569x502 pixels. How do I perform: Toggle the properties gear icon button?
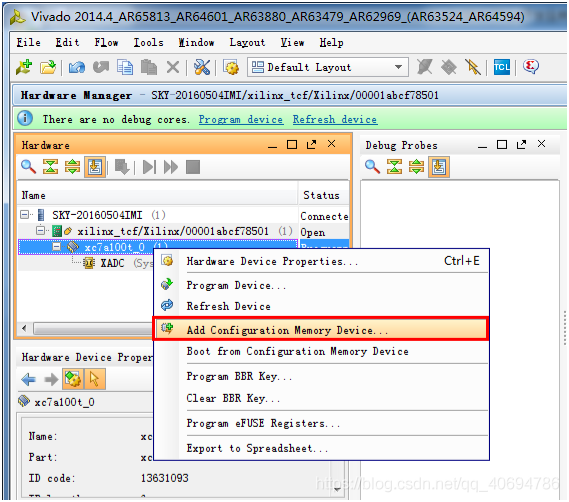73,379
